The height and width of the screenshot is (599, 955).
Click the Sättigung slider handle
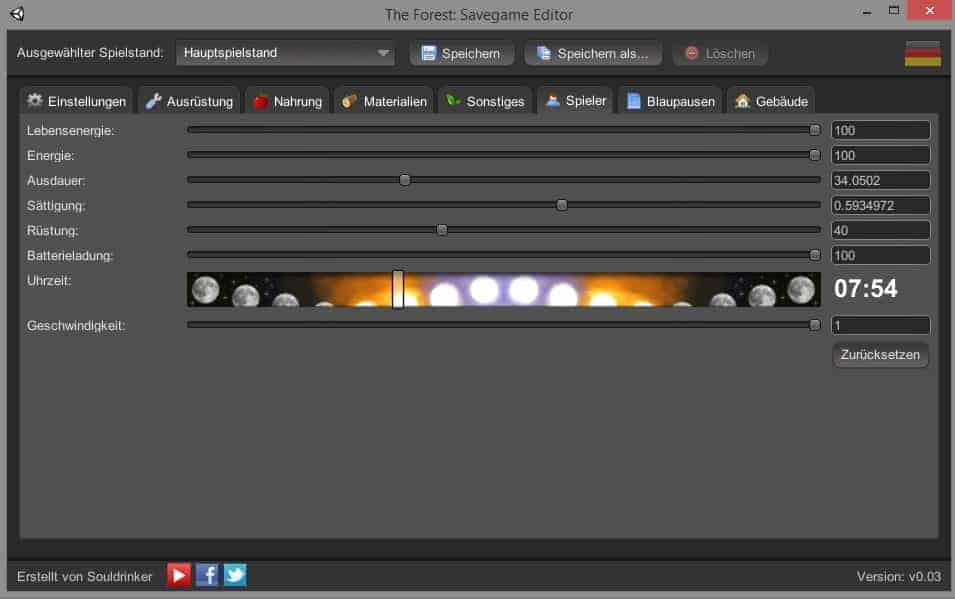[x=562, y=205]
